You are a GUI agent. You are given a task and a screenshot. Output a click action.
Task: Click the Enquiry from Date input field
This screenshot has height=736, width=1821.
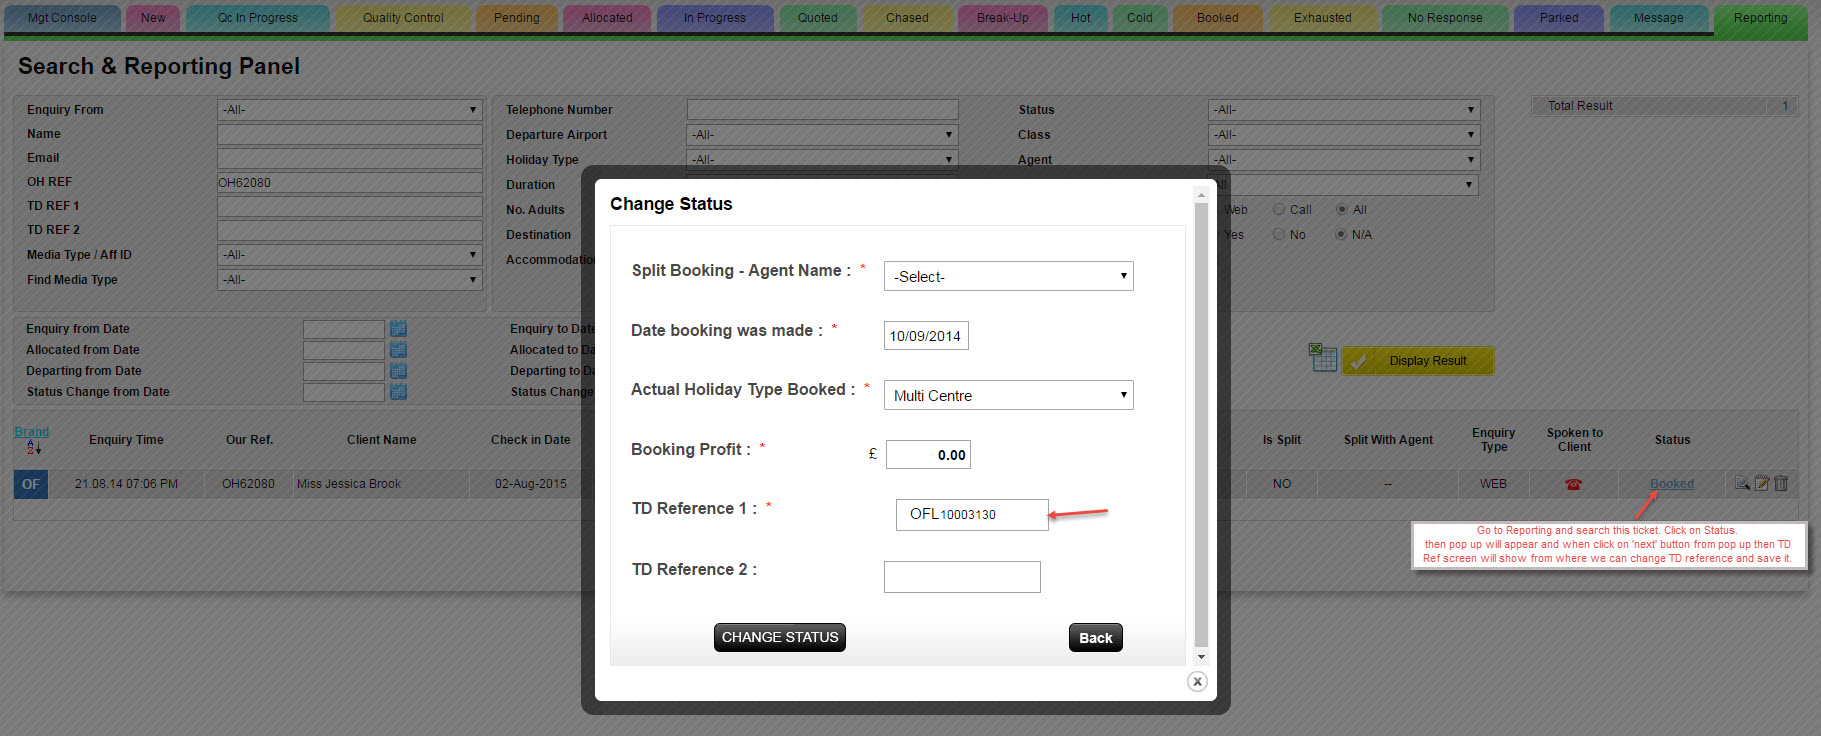343,329
